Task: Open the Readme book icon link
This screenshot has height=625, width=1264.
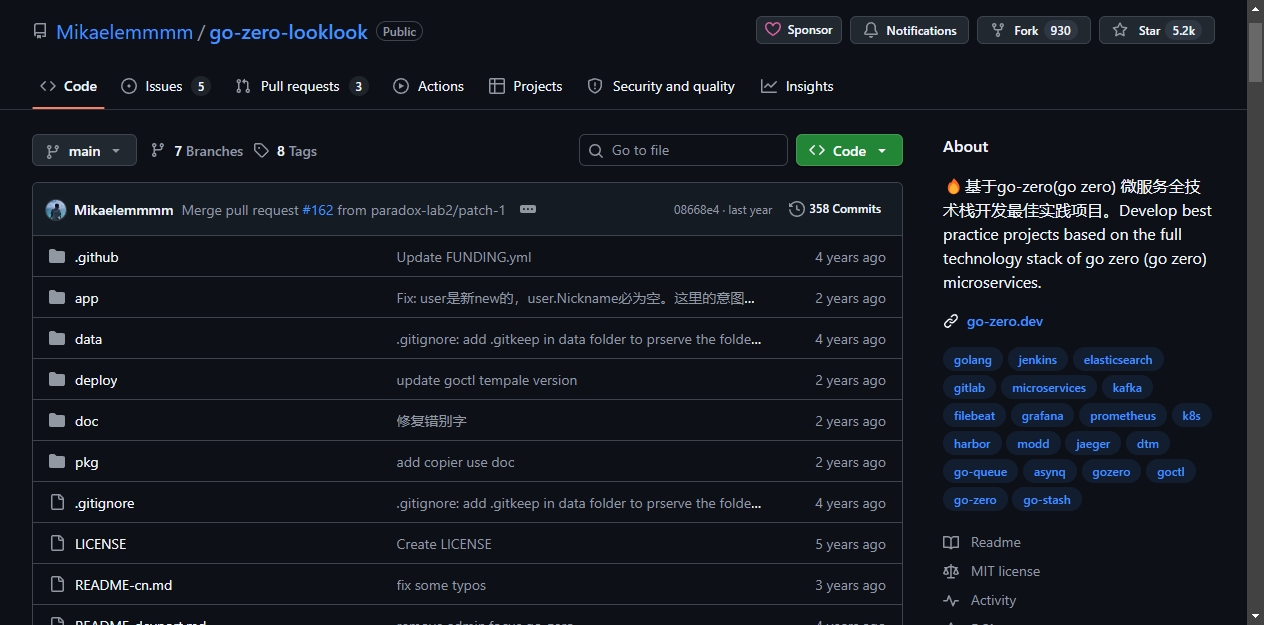Action: [x=951, y=542]
